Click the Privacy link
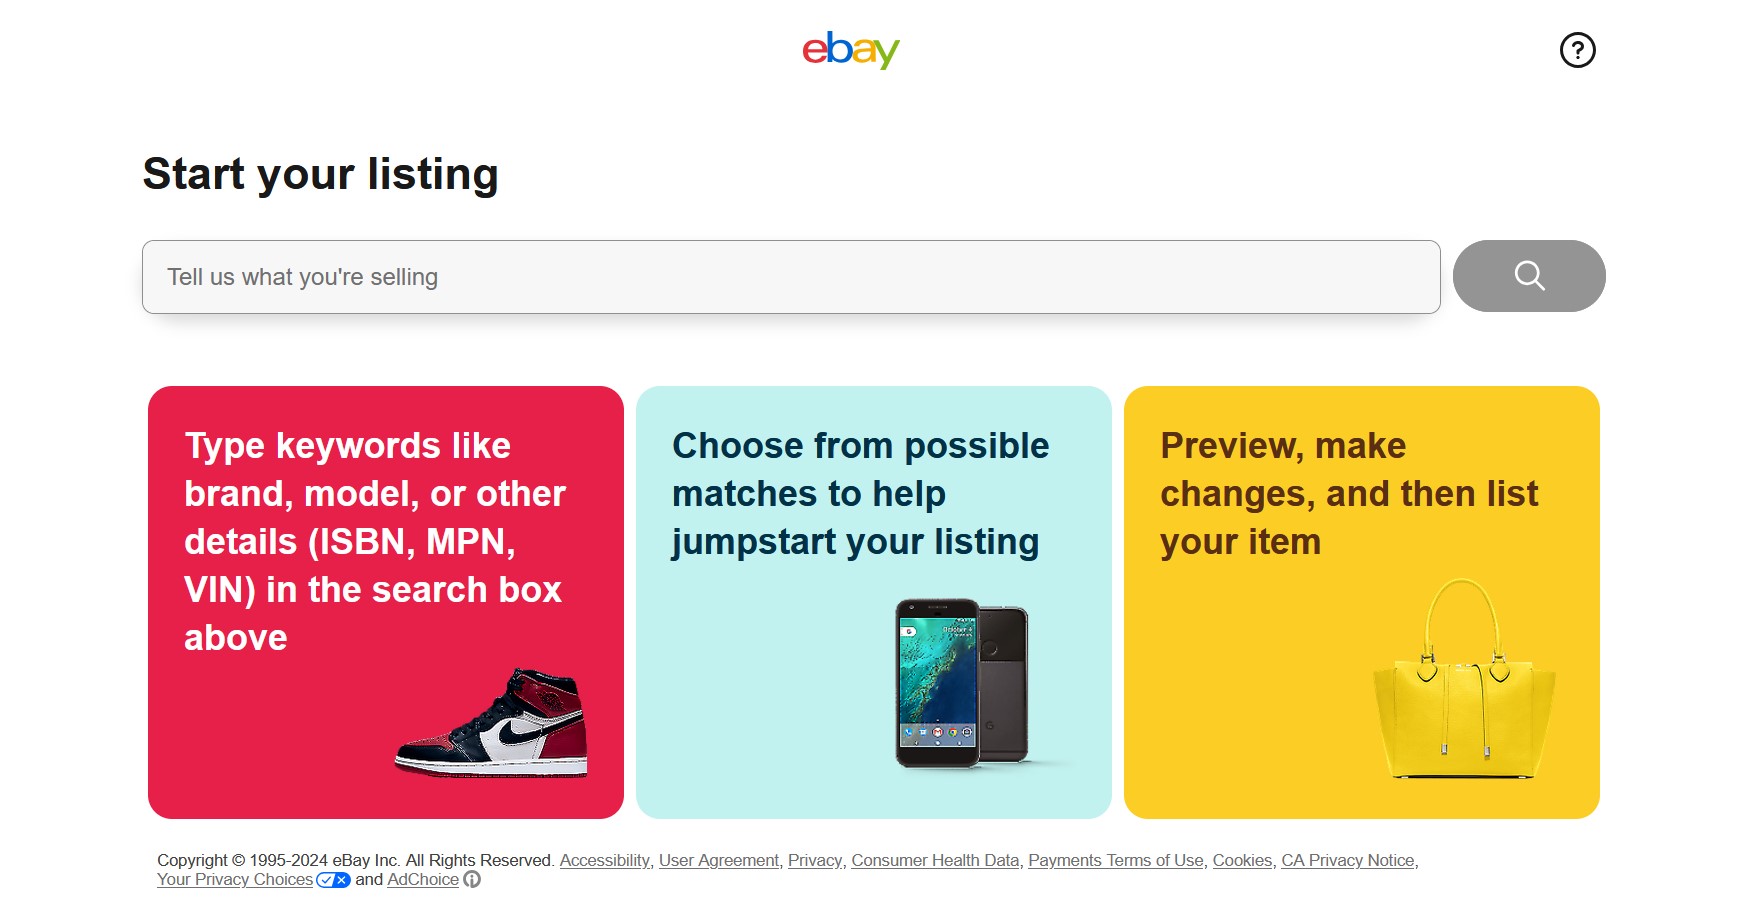Image resolution: width=1753 pixels, height=898 pixels. coord(814,860)
